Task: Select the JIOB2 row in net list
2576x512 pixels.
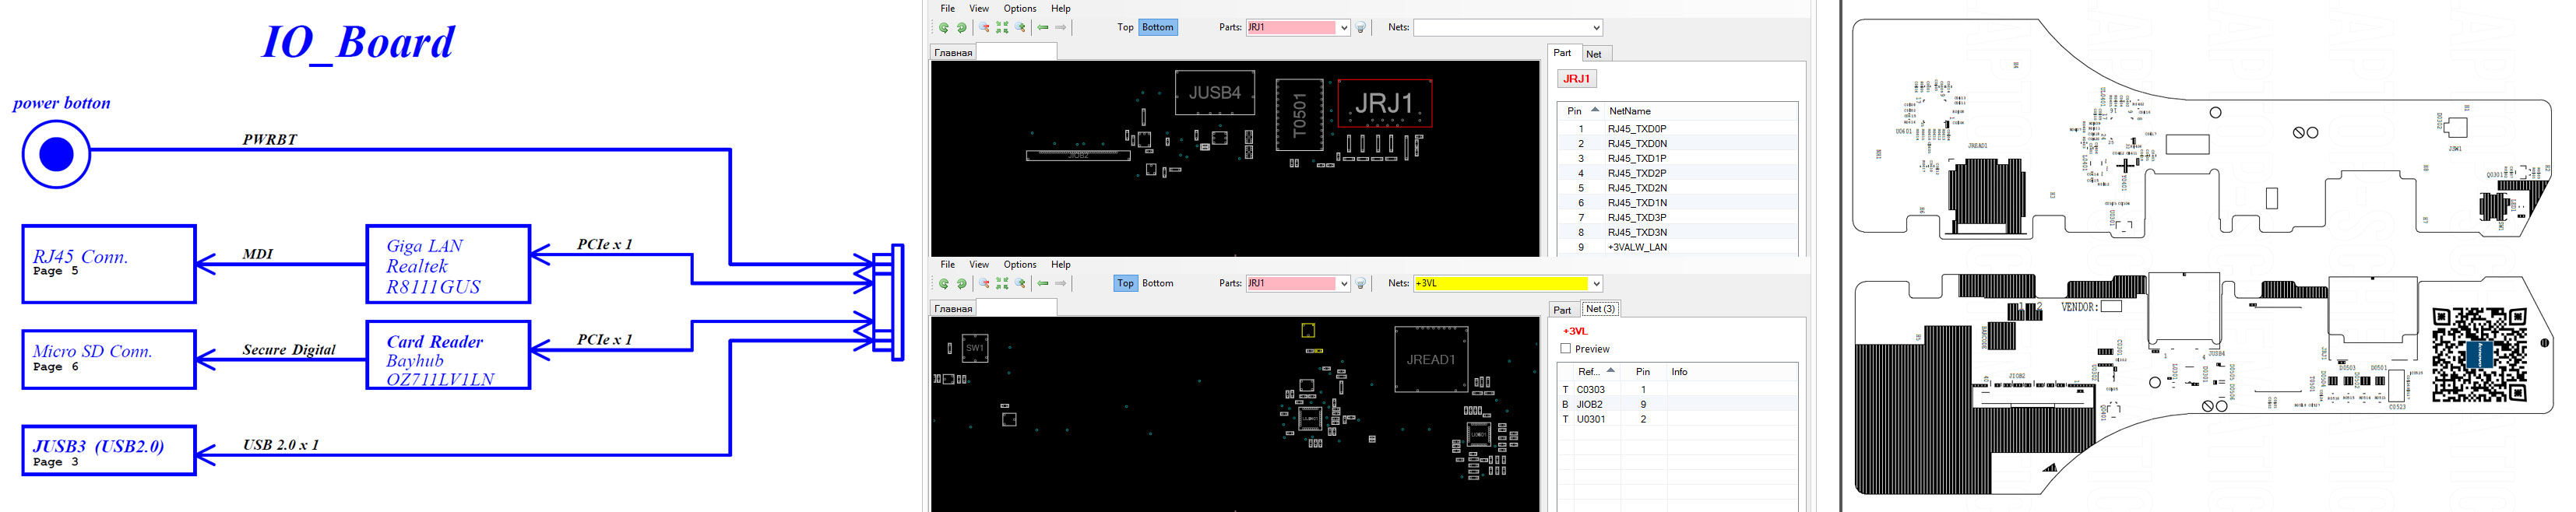Action: (1590, 405)
